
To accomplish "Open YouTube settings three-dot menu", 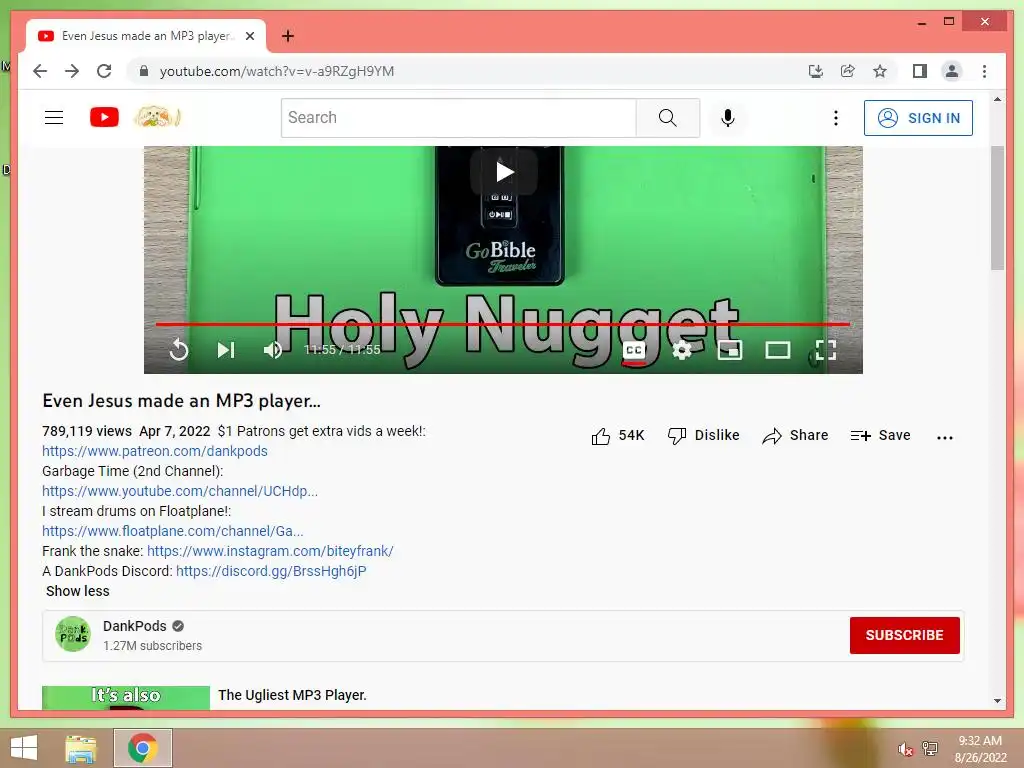I will (x=835, y=118).
